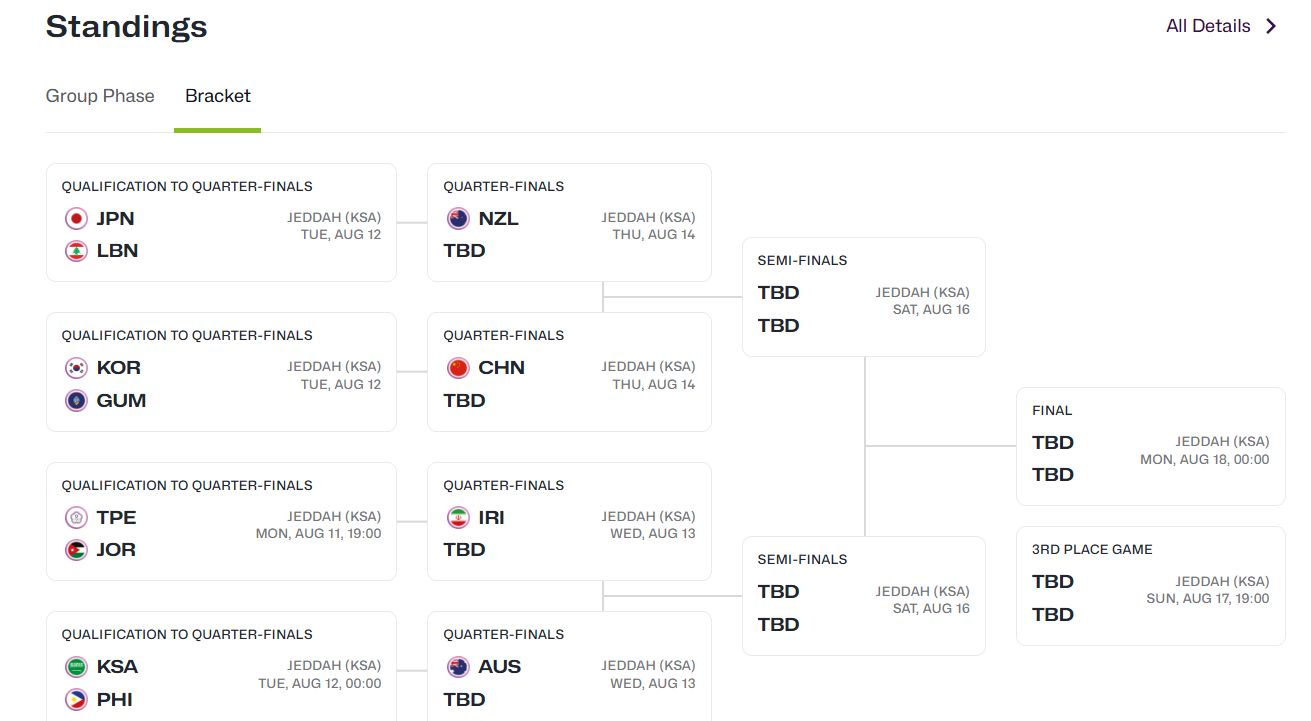Click the New Zealand flag icon
This screenshot has width=1311, height=721.
(458, 219)
